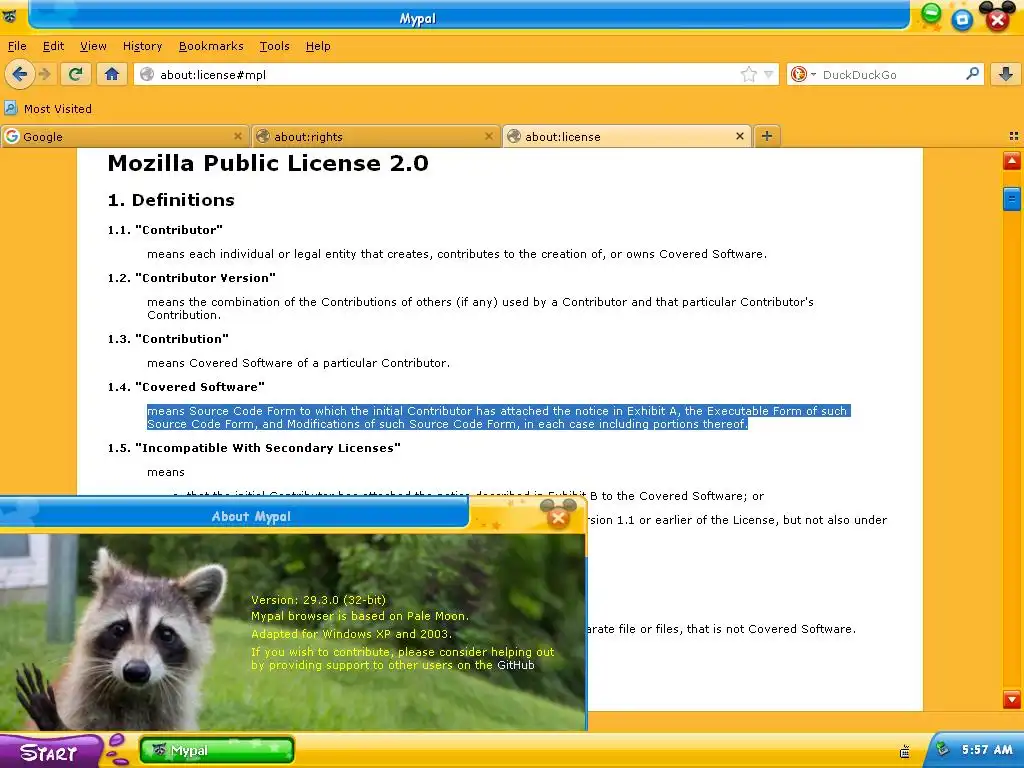
Task: Click the highlighted Covered Software definition text
Action: 498,417
